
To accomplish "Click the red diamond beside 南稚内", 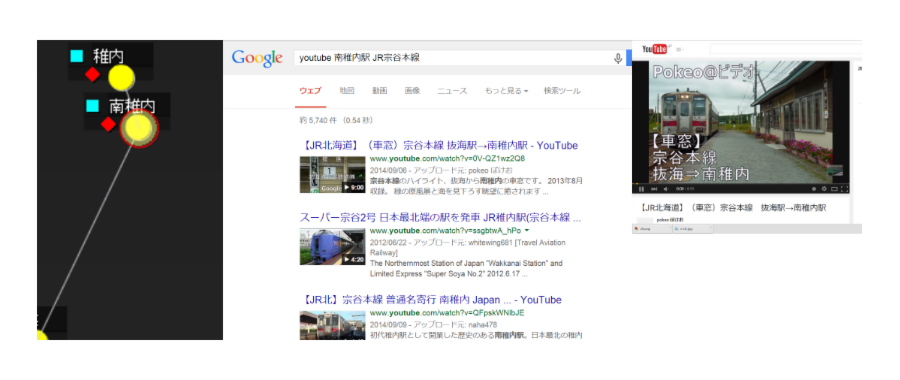I will 108,124.
